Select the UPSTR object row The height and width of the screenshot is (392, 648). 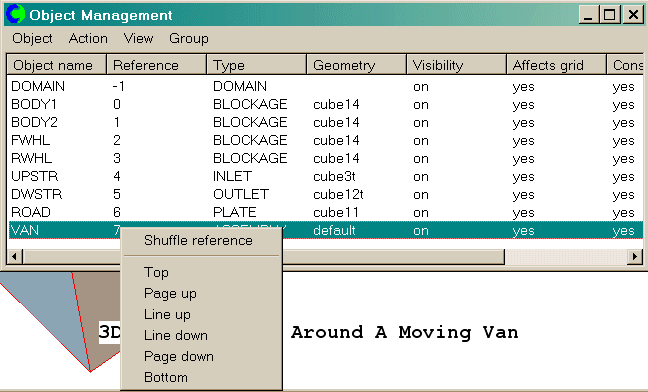[x=325, y=176]
